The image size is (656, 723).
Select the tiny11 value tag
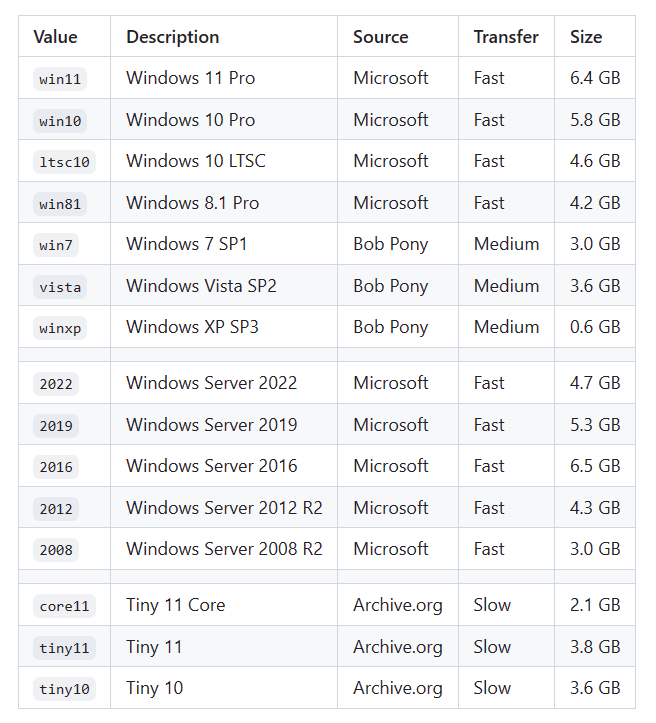[64, 648]
